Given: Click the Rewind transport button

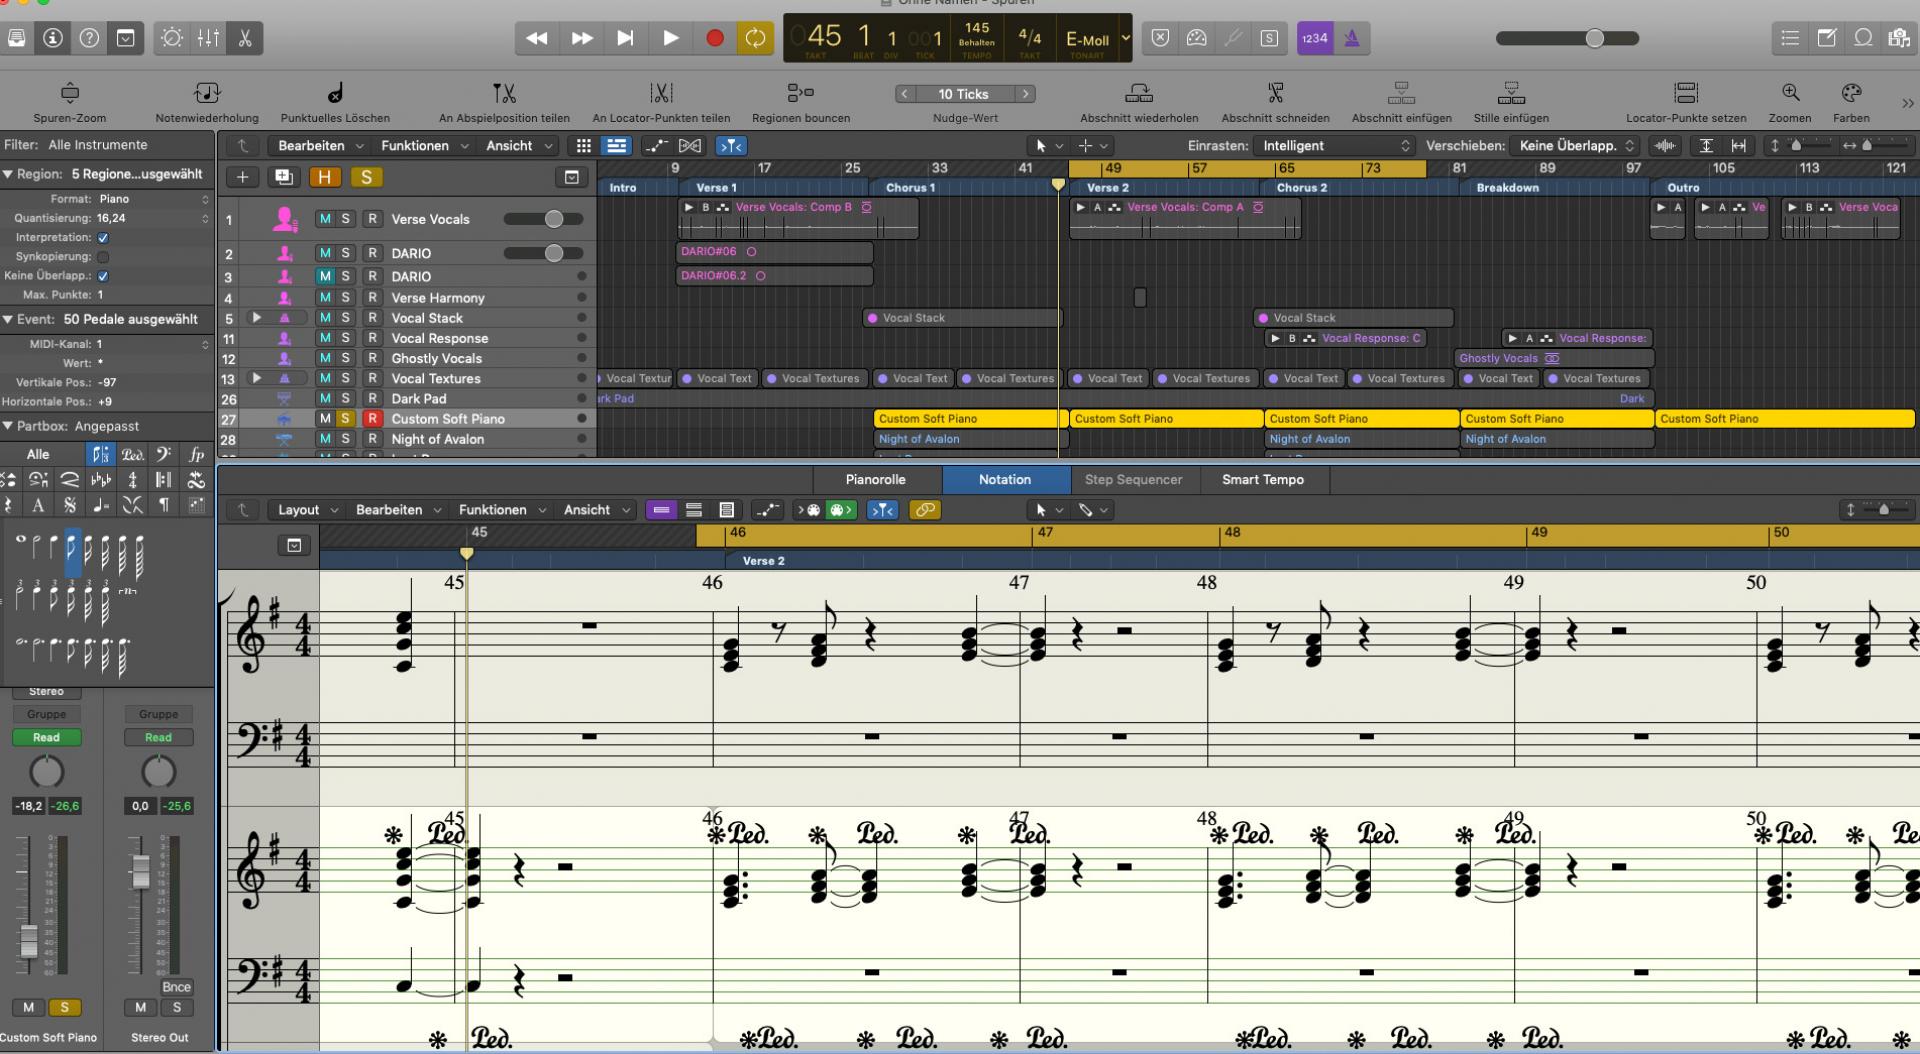Looking at the screenshot, I should point(537,38).
